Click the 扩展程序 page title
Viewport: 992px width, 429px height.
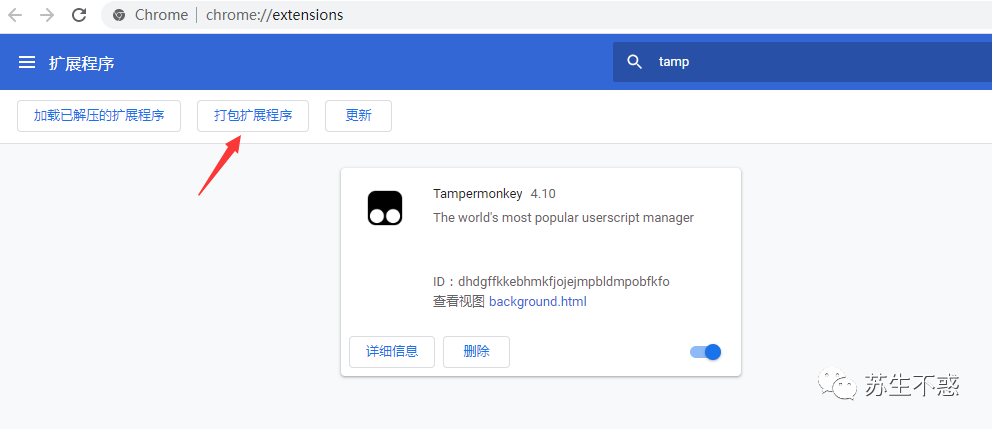[x=82, y=63]
